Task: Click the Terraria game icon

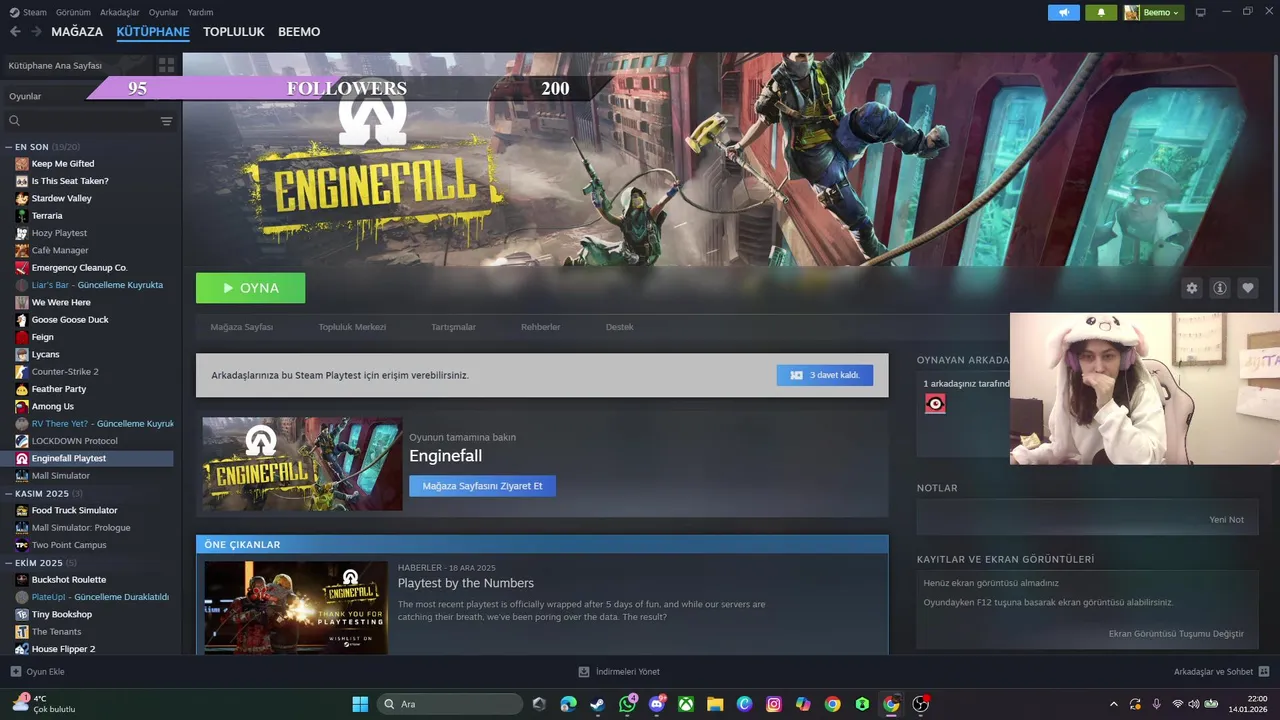Action: click(22, 215)
